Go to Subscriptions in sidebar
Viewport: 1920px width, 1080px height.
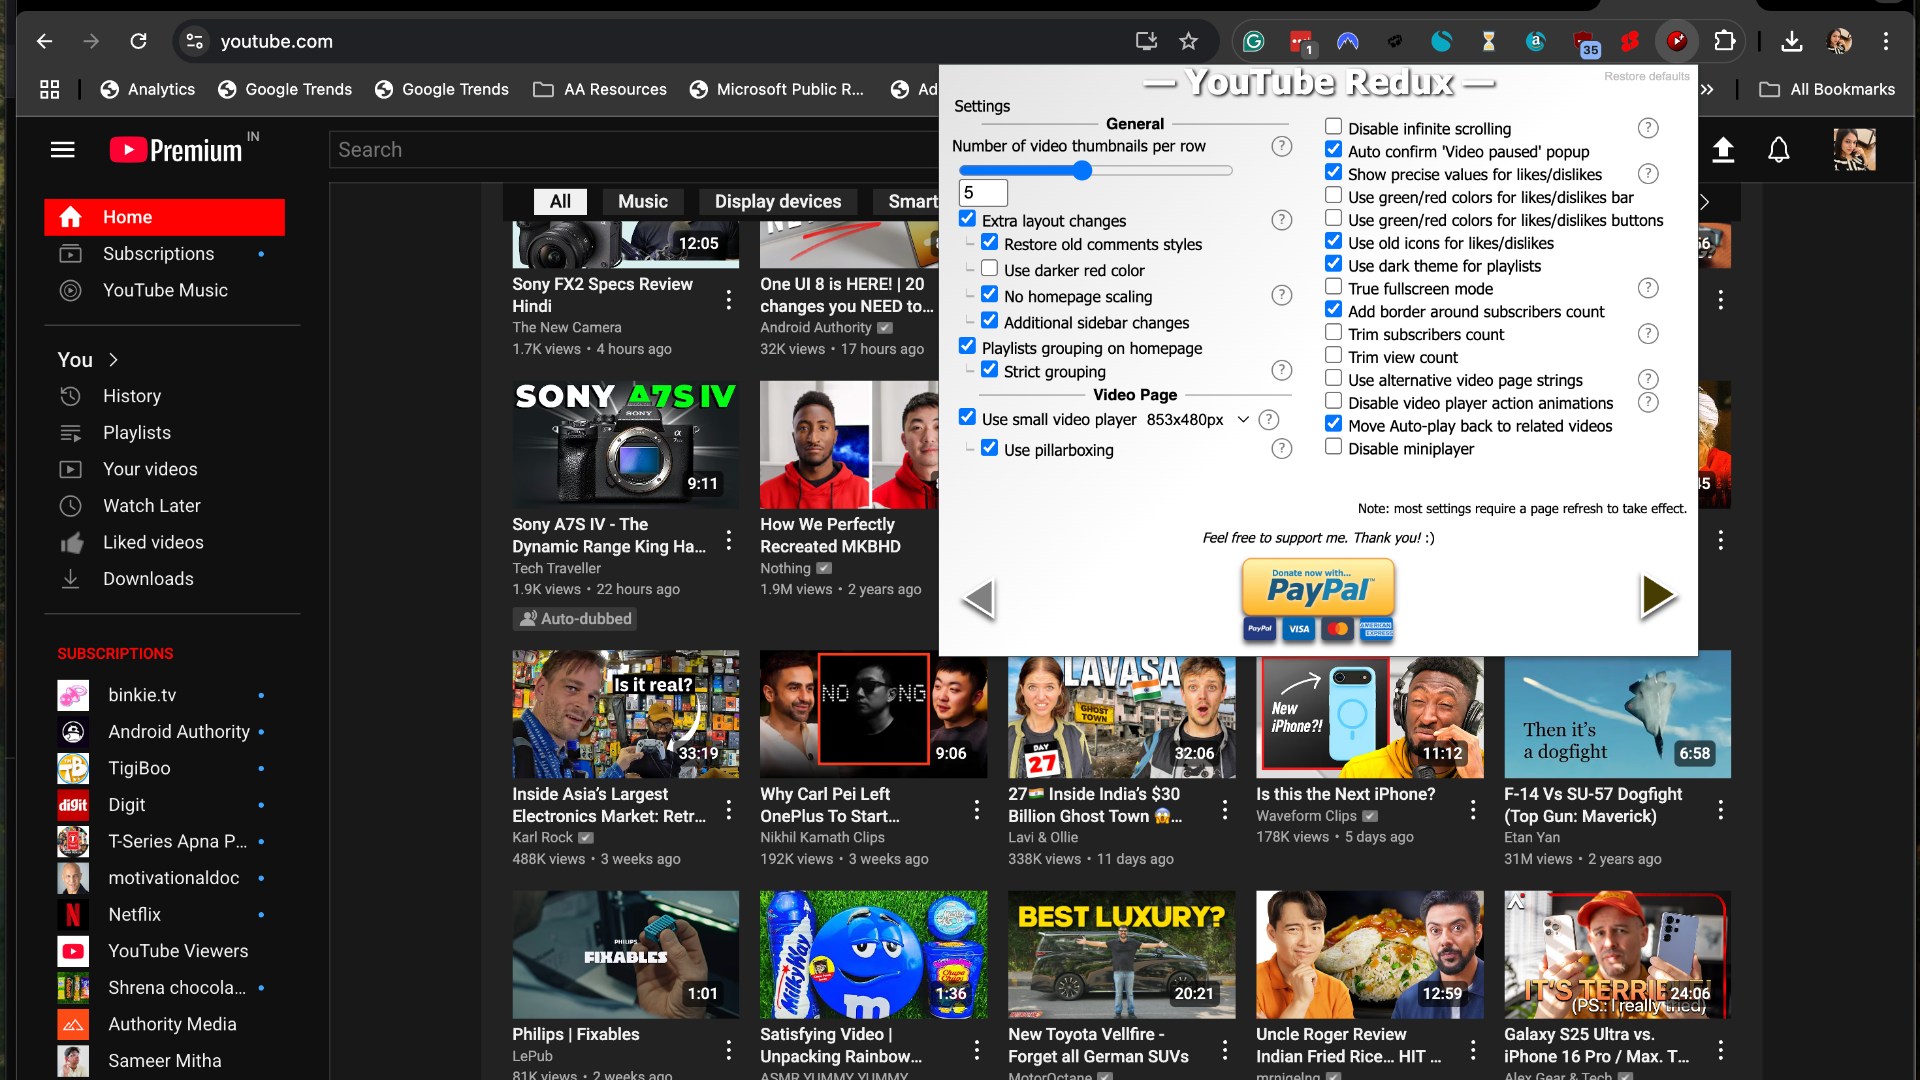click(158, 254)
